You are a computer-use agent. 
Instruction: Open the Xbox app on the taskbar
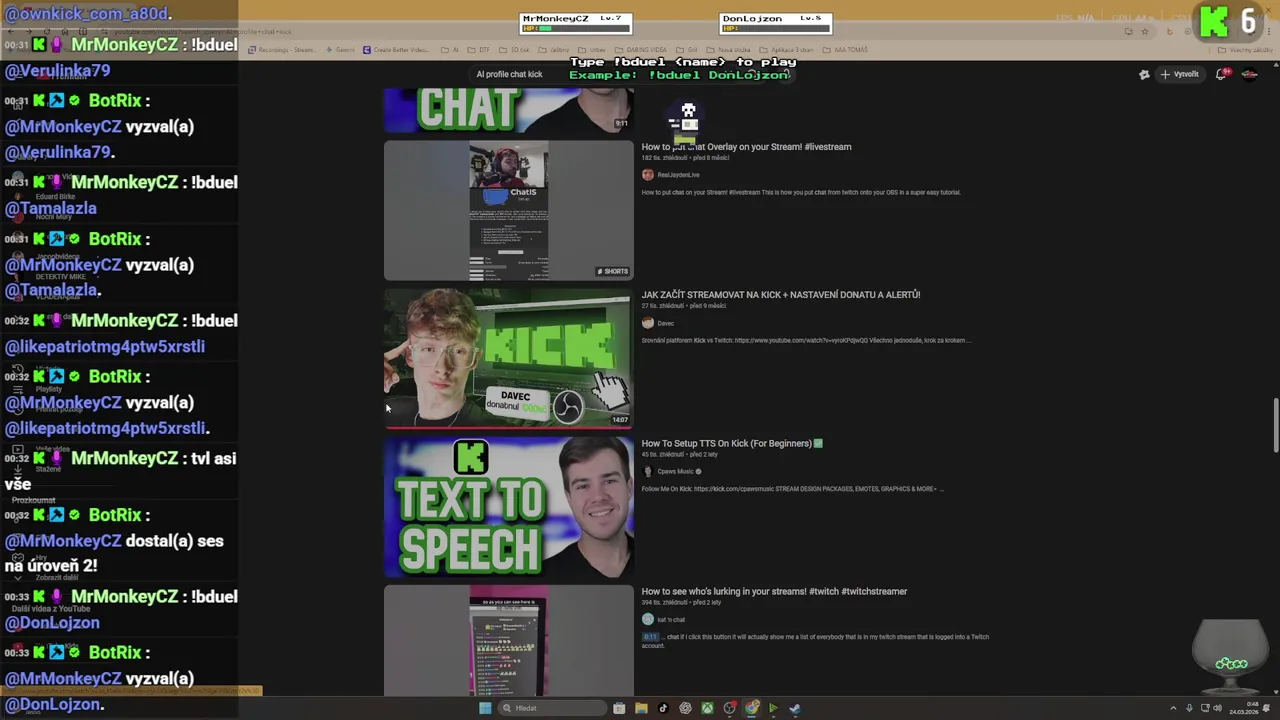pyautogui.click(x=707, y=708)
